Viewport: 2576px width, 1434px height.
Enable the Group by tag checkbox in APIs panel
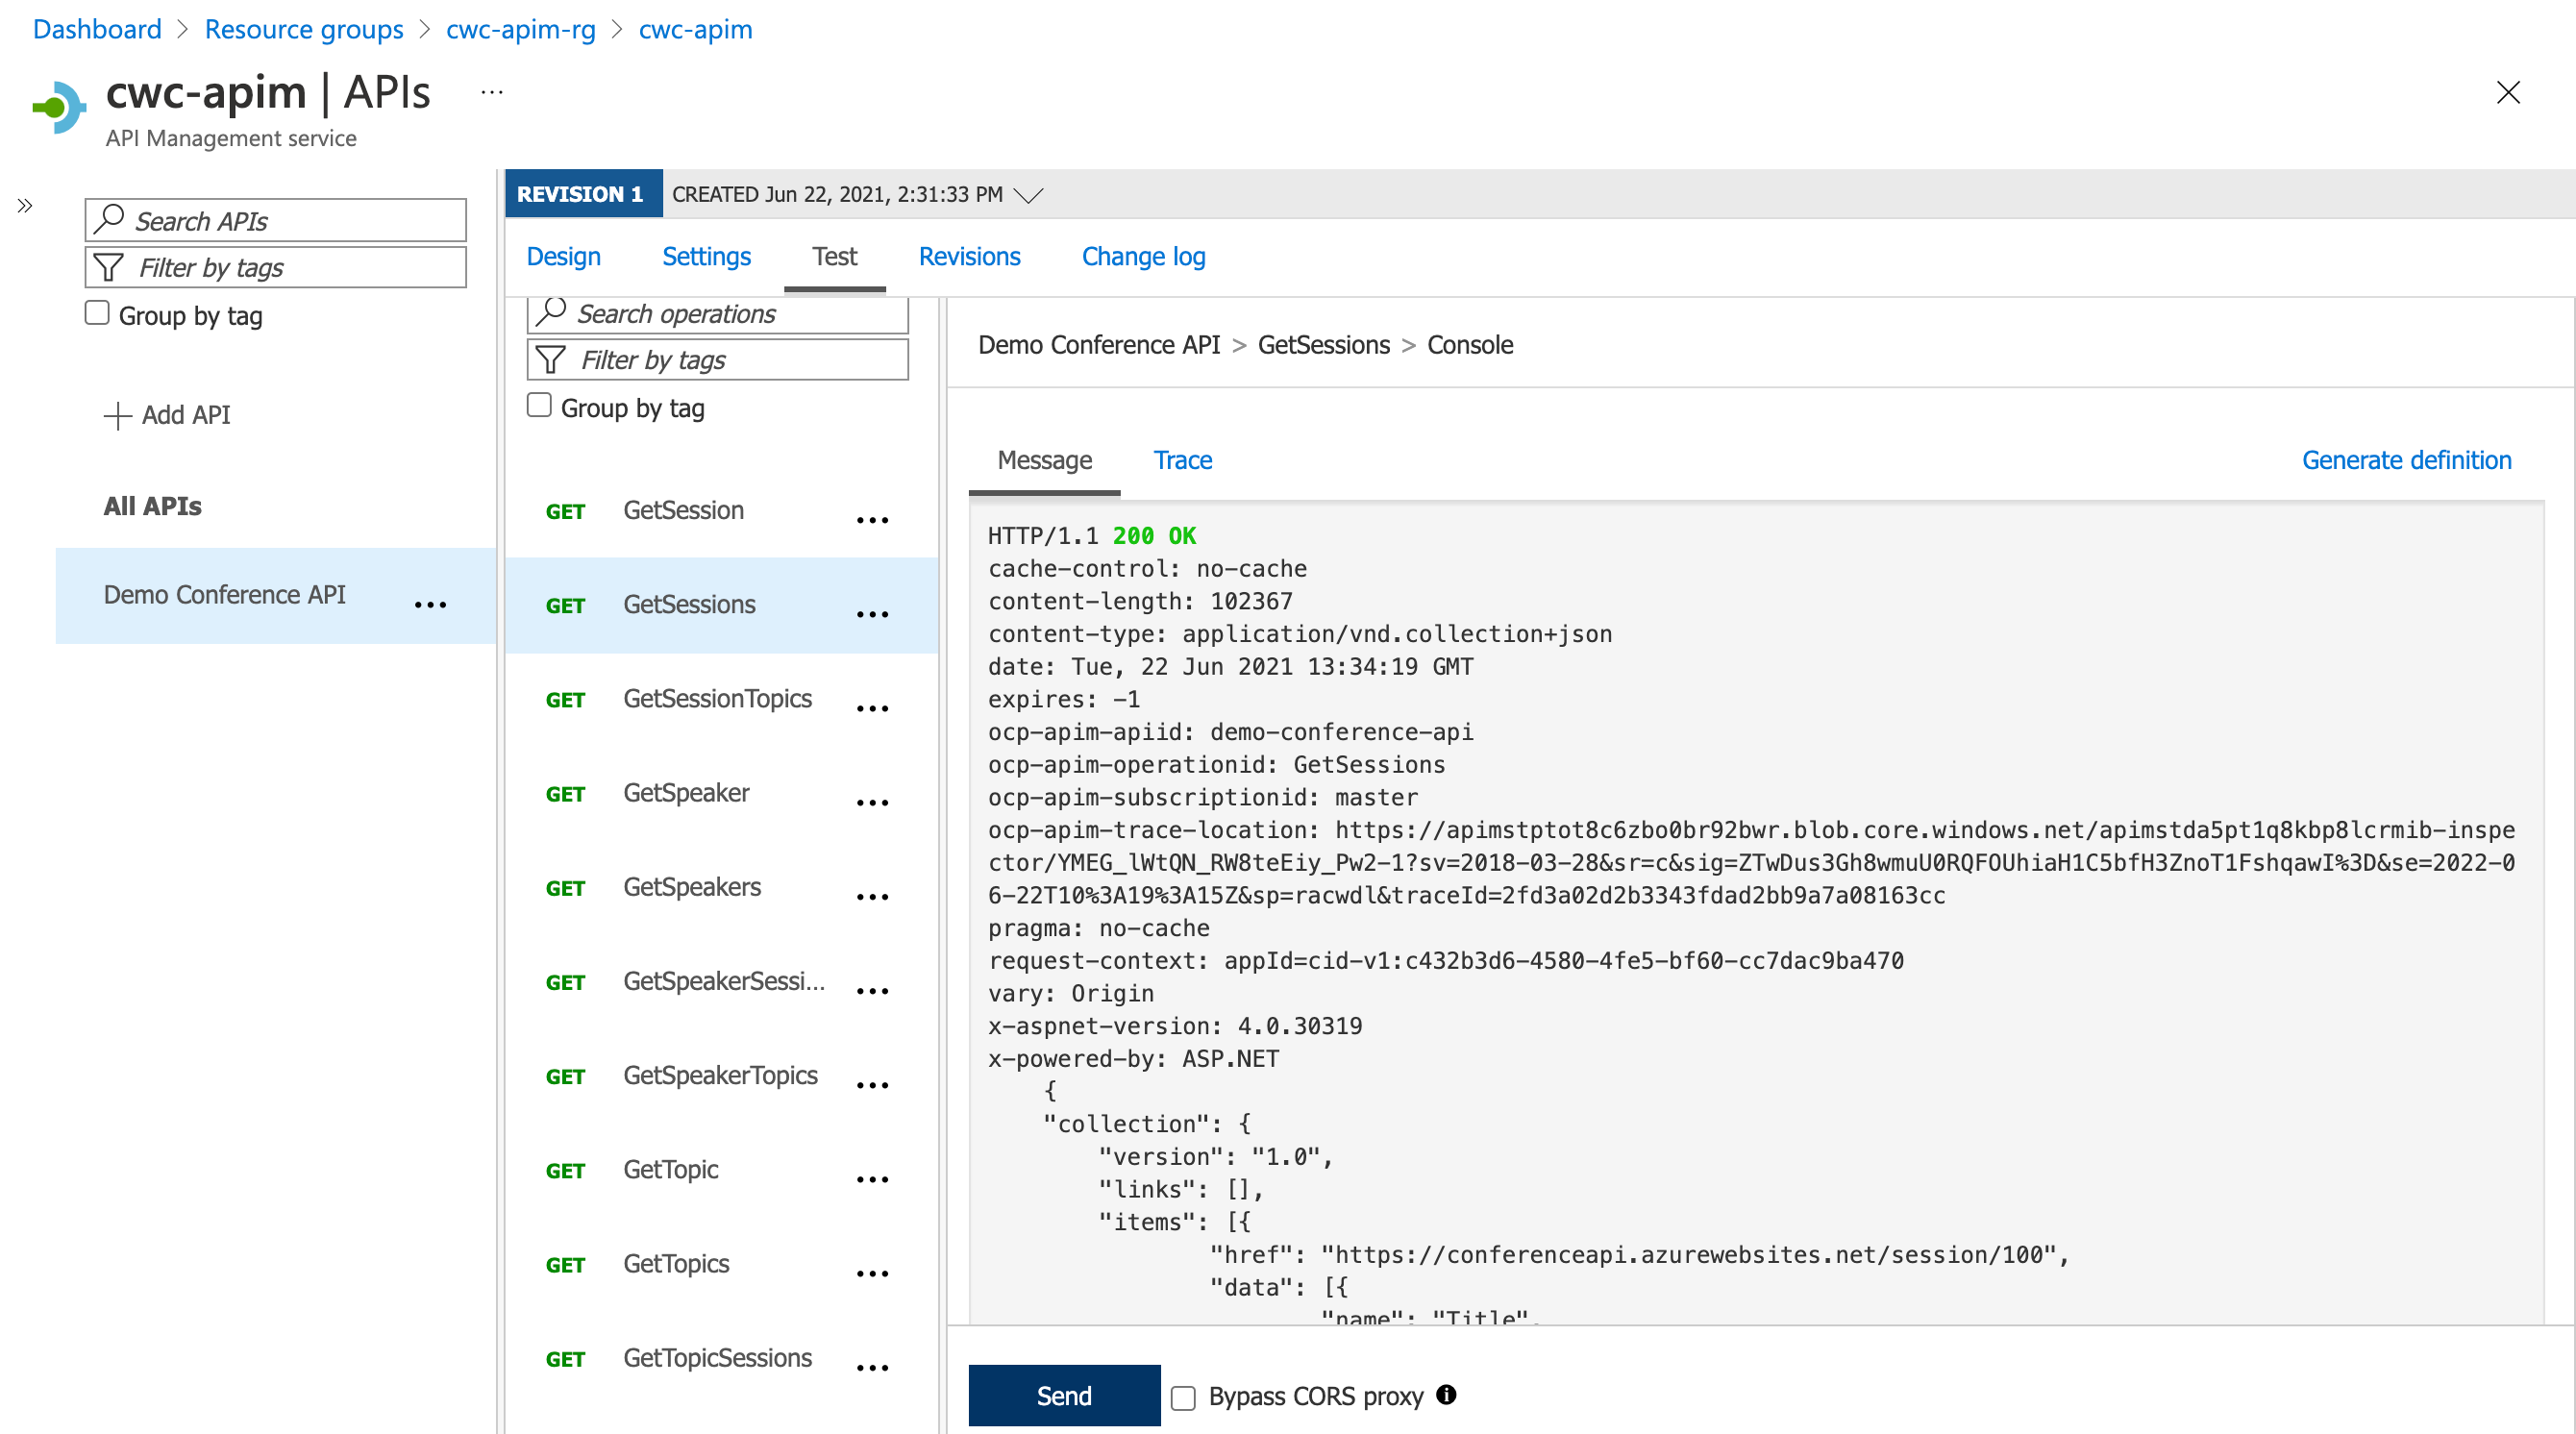point(97,312)
